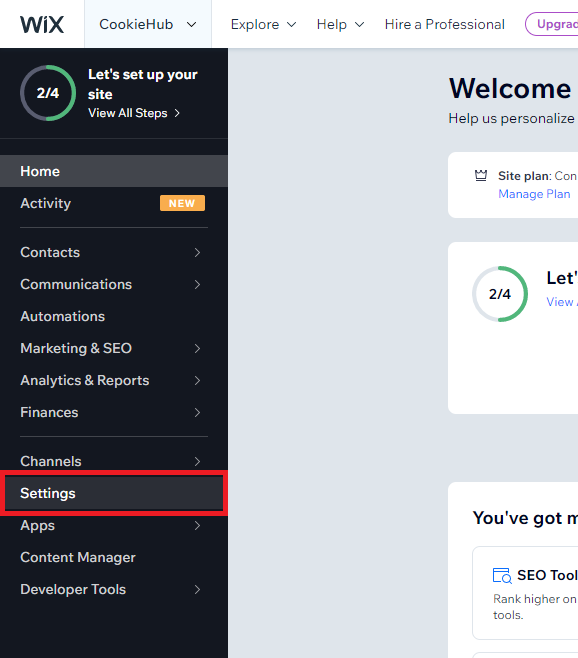Click Hire a Professional
The width and height of the screenshot is (578, 658).
(445, 24)
